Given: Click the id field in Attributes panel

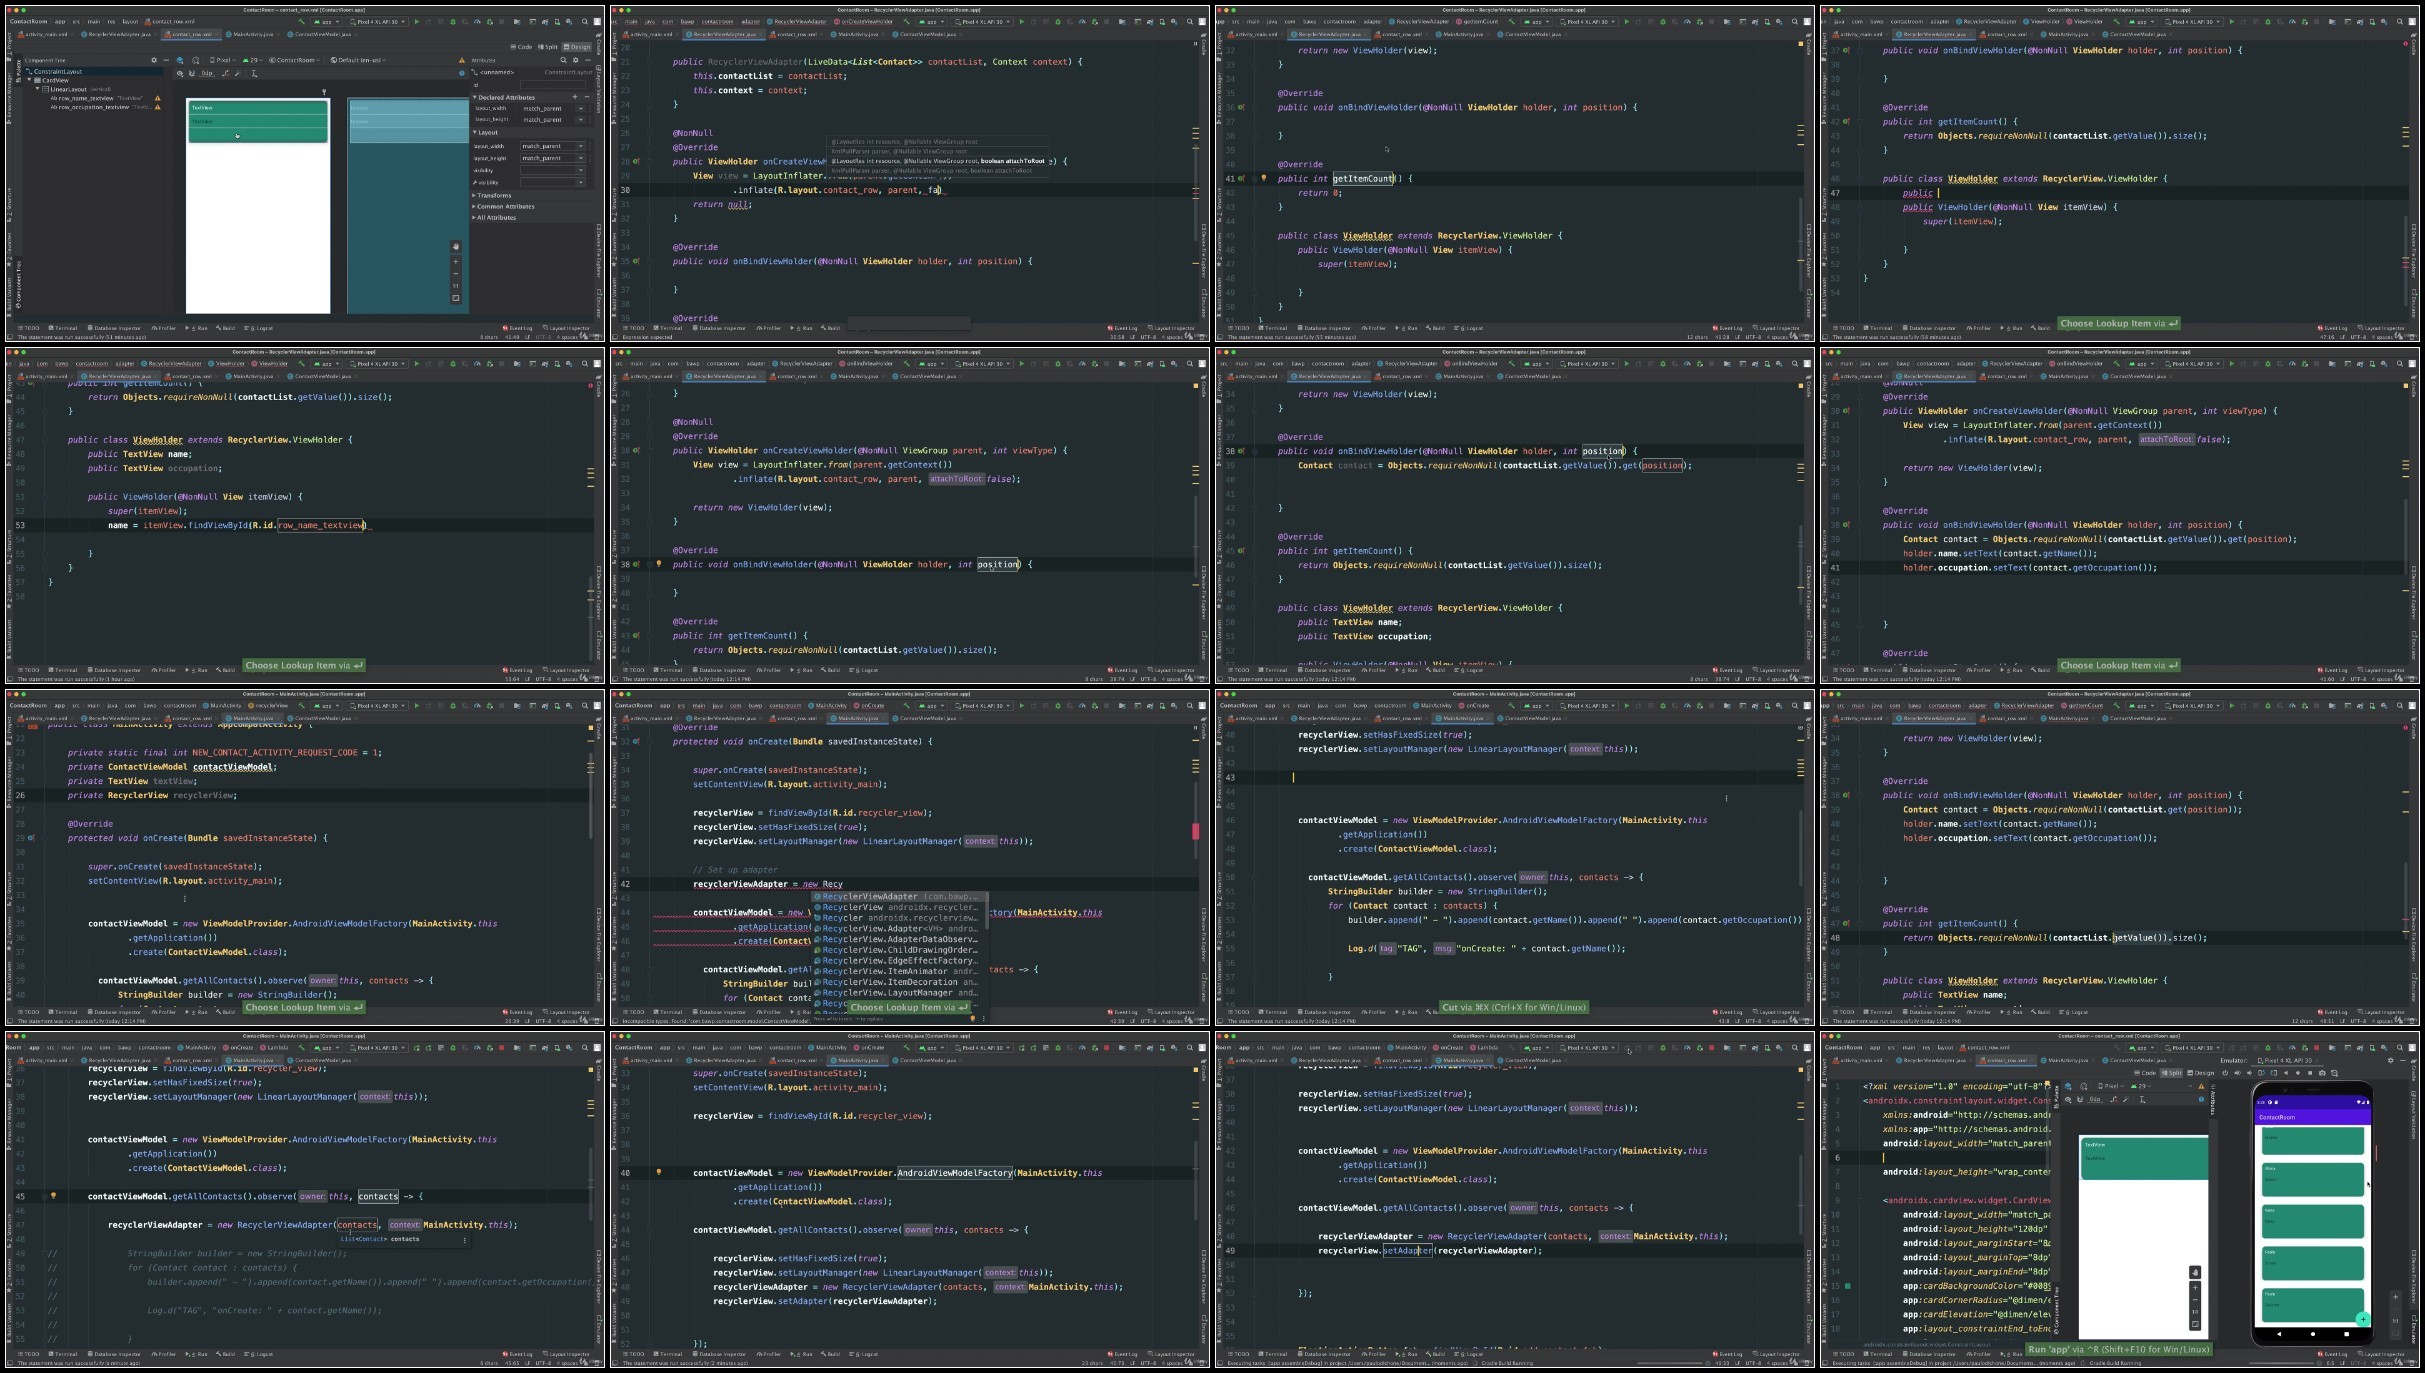Looking at the screenshot, I should coord(553,85).
